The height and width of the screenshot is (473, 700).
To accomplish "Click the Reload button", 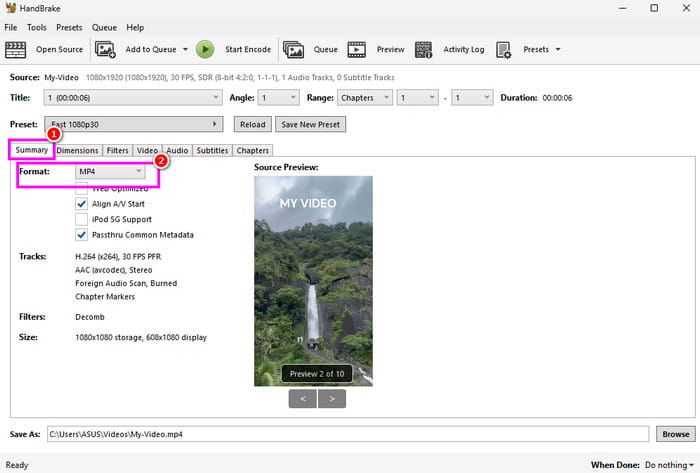I will (x=253, y=124).
